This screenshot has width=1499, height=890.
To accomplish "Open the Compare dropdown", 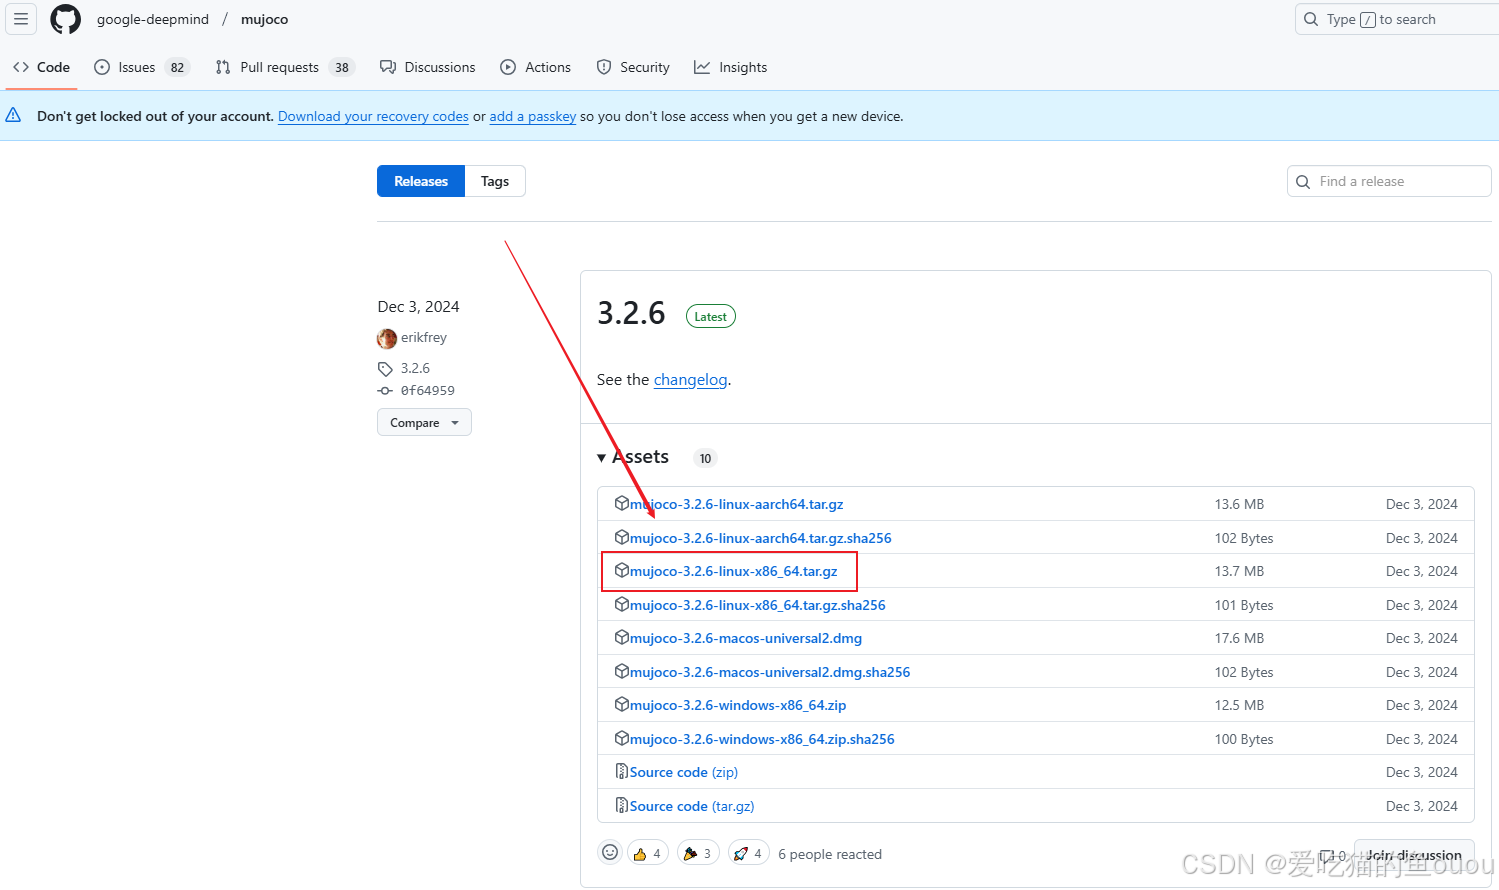I will (424, 423).
